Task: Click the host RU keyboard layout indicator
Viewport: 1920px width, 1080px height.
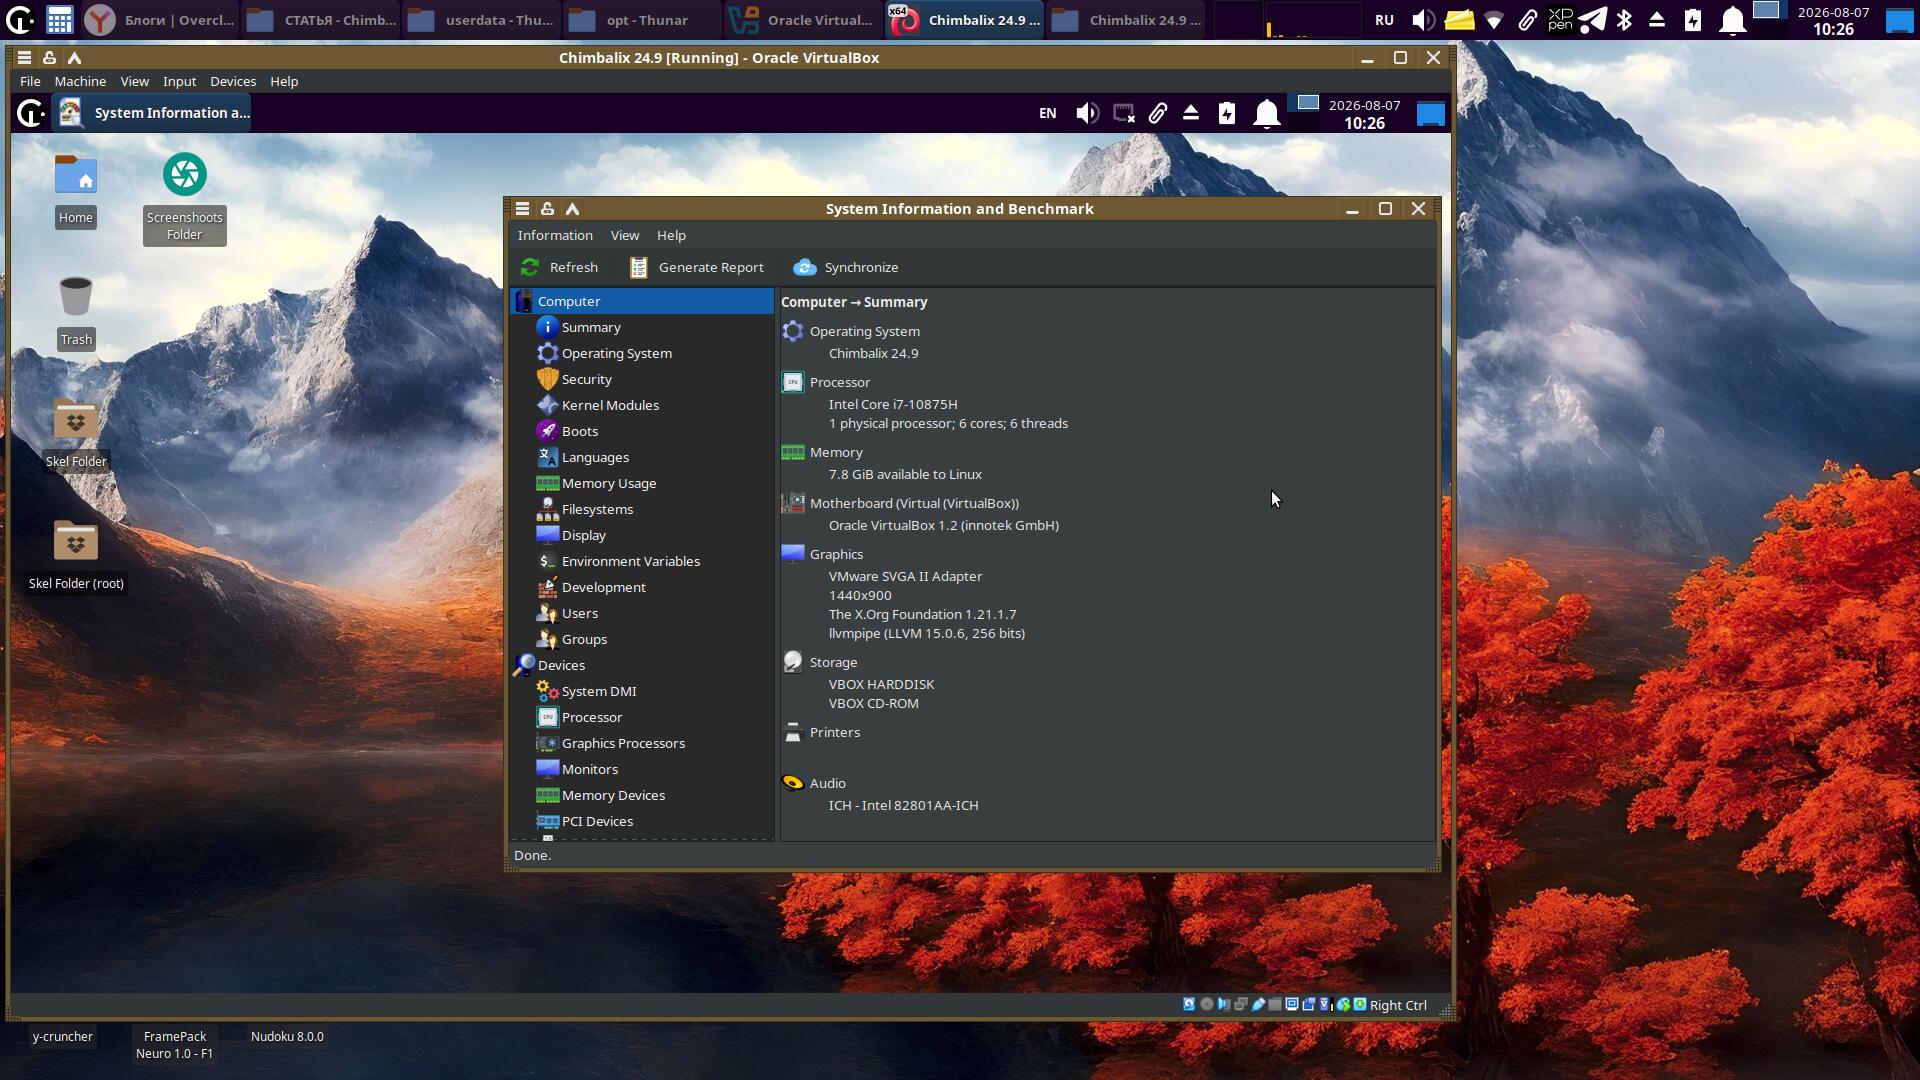Action: [x=1384, y=20]
